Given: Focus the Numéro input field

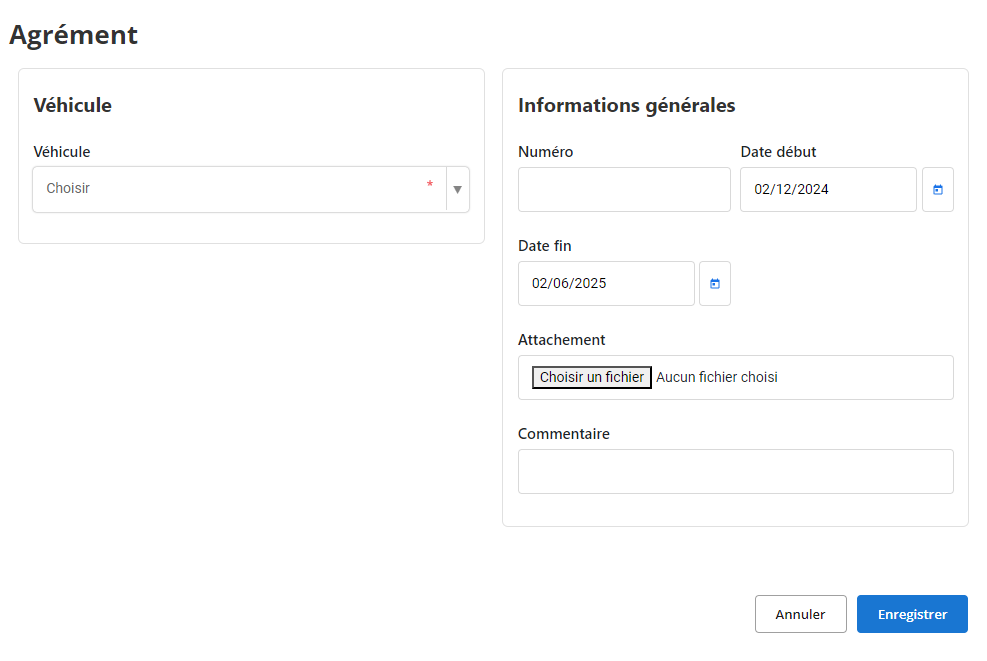Looking at the screenshot, I should pyautogui.click(x=624, y=189).
